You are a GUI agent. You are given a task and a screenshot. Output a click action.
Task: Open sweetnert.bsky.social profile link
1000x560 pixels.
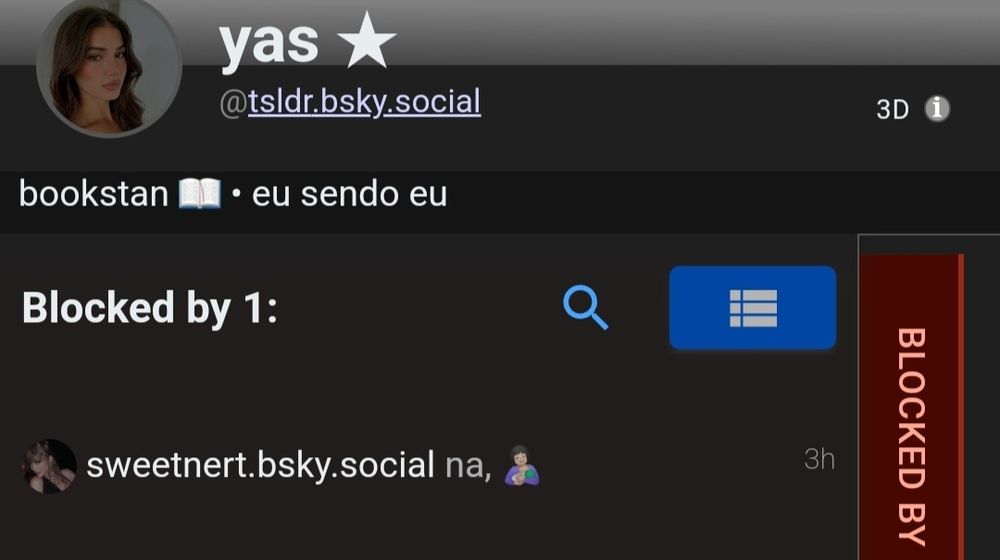[x=260, y=465]
